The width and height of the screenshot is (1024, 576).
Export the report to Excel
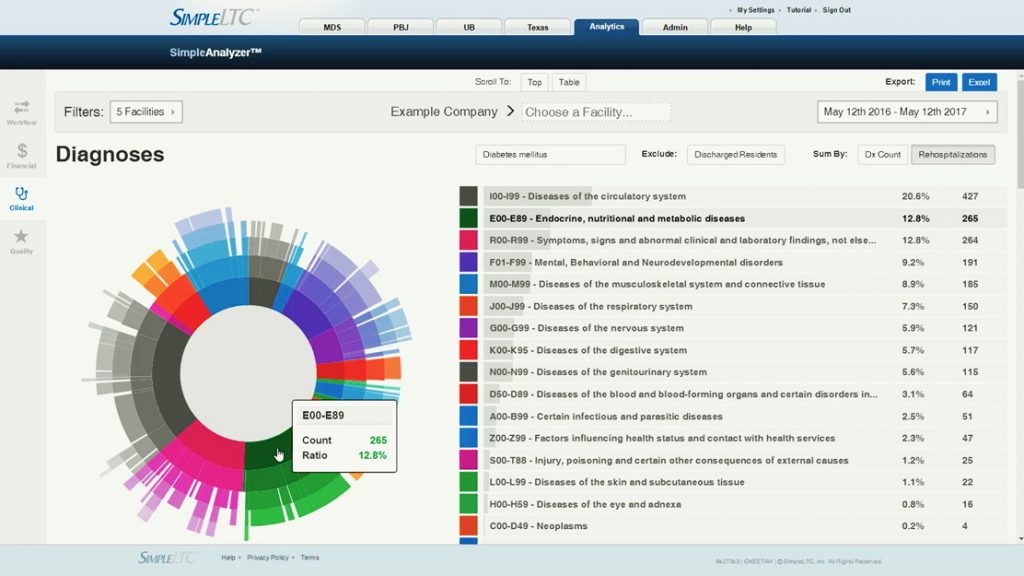click(x=979, y=82)
